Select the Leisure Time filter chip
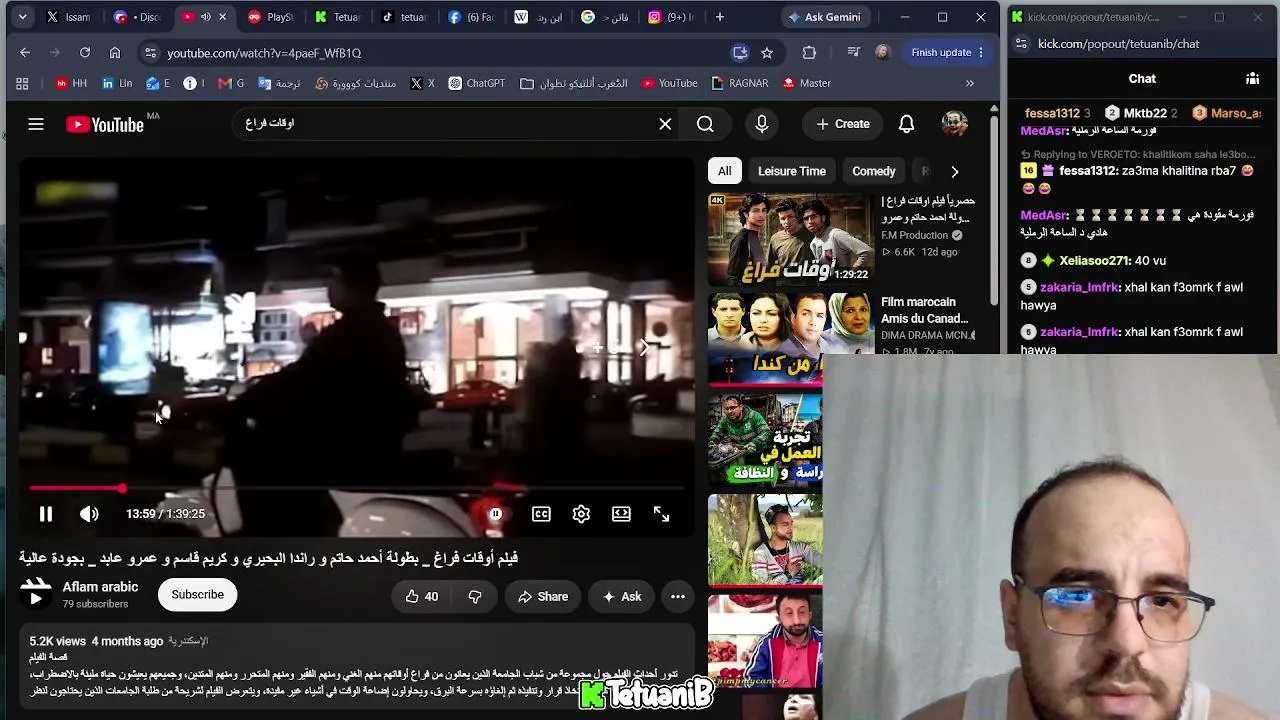 click(792, 171)
